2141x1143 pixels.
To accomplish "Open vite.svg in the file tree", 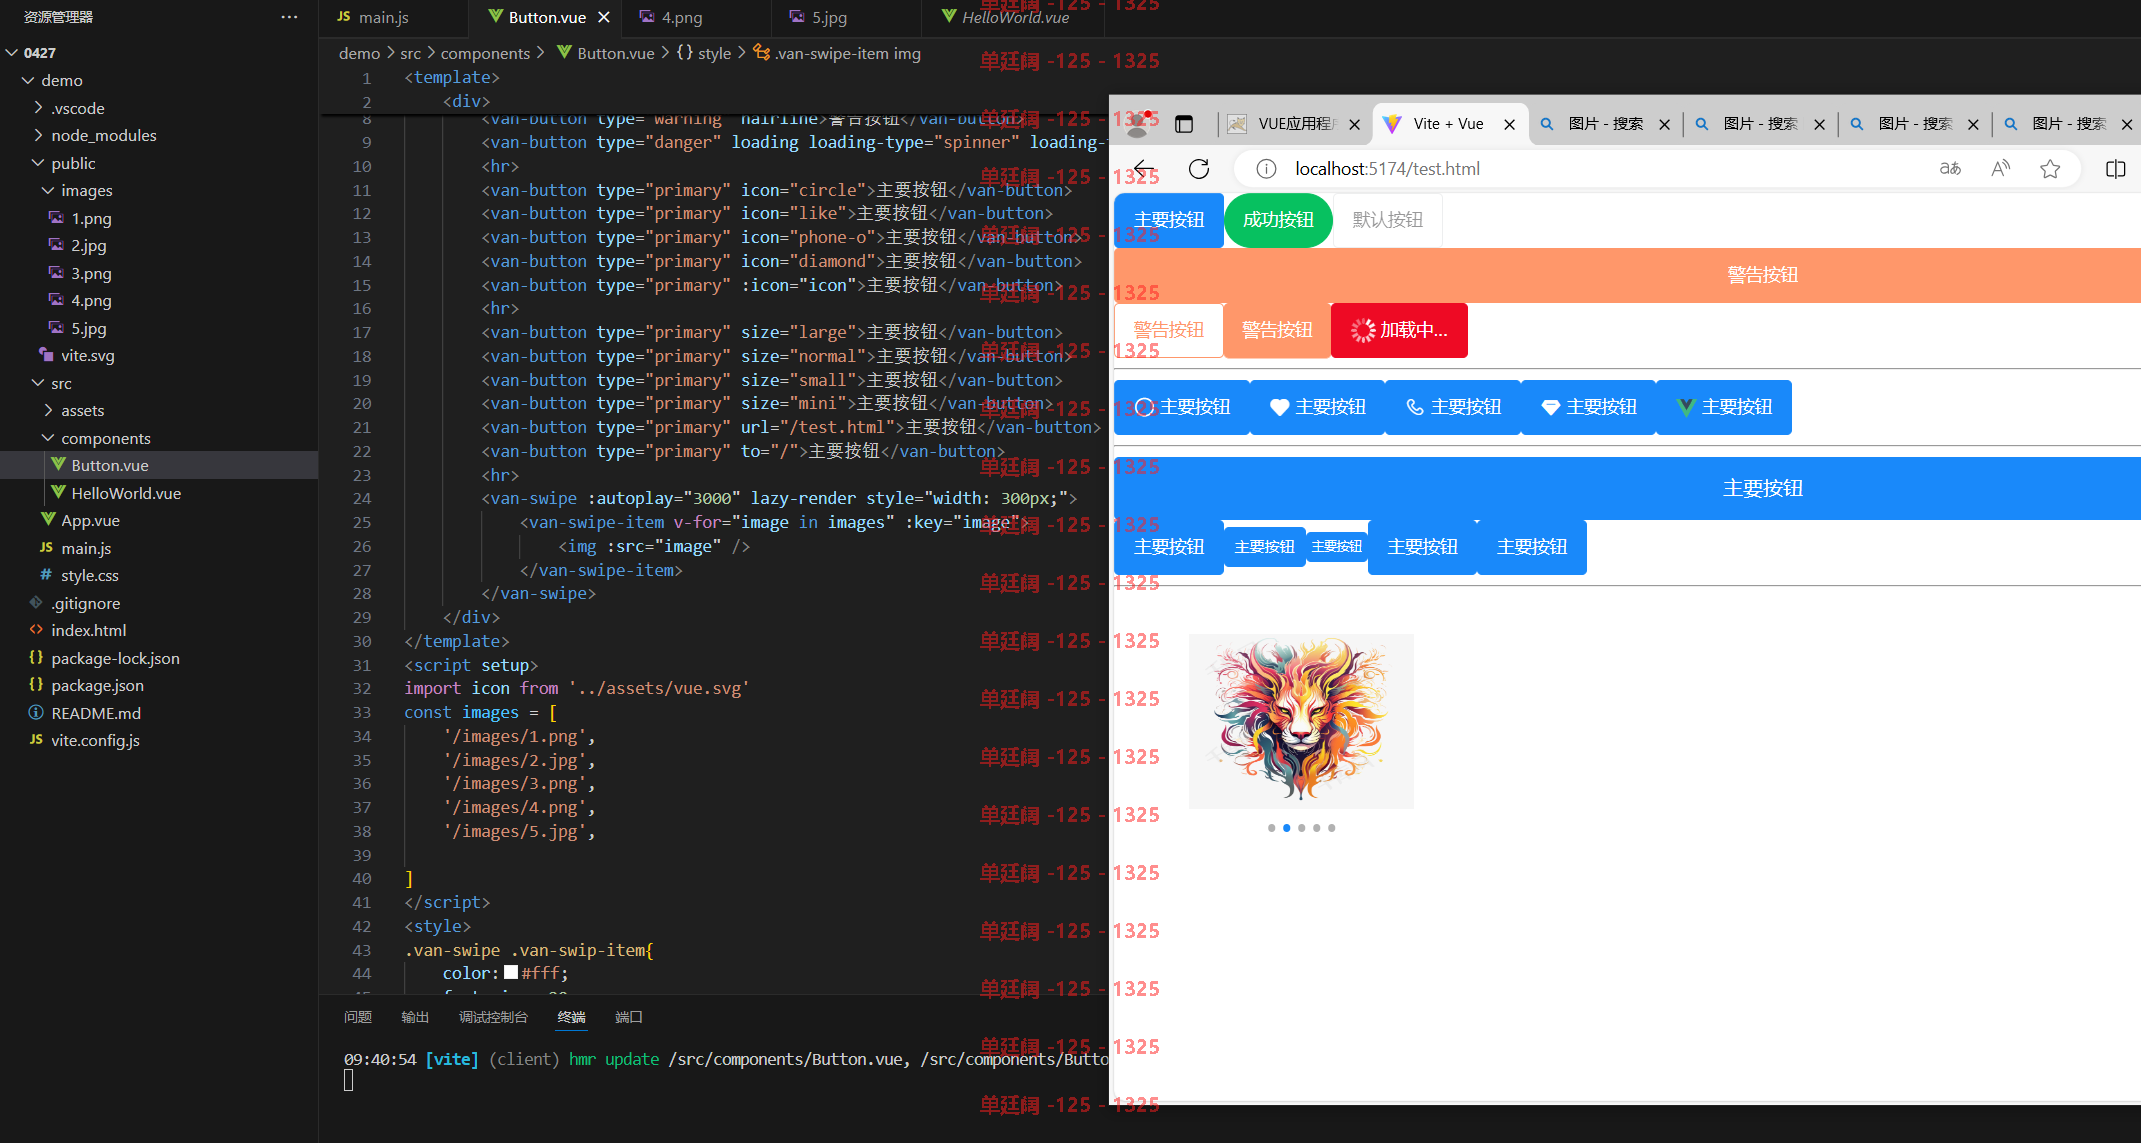I will [87, 355].
